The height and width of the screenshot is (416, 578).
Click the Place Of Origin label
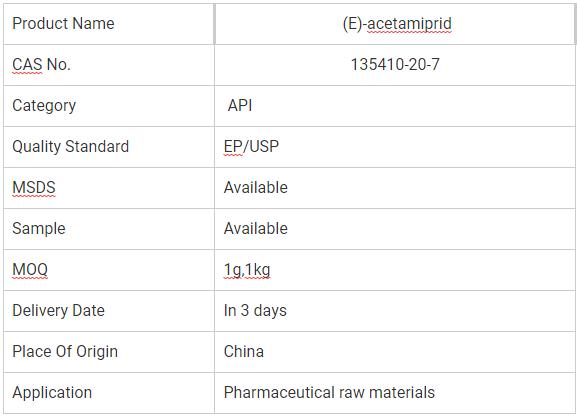point(65,352)
